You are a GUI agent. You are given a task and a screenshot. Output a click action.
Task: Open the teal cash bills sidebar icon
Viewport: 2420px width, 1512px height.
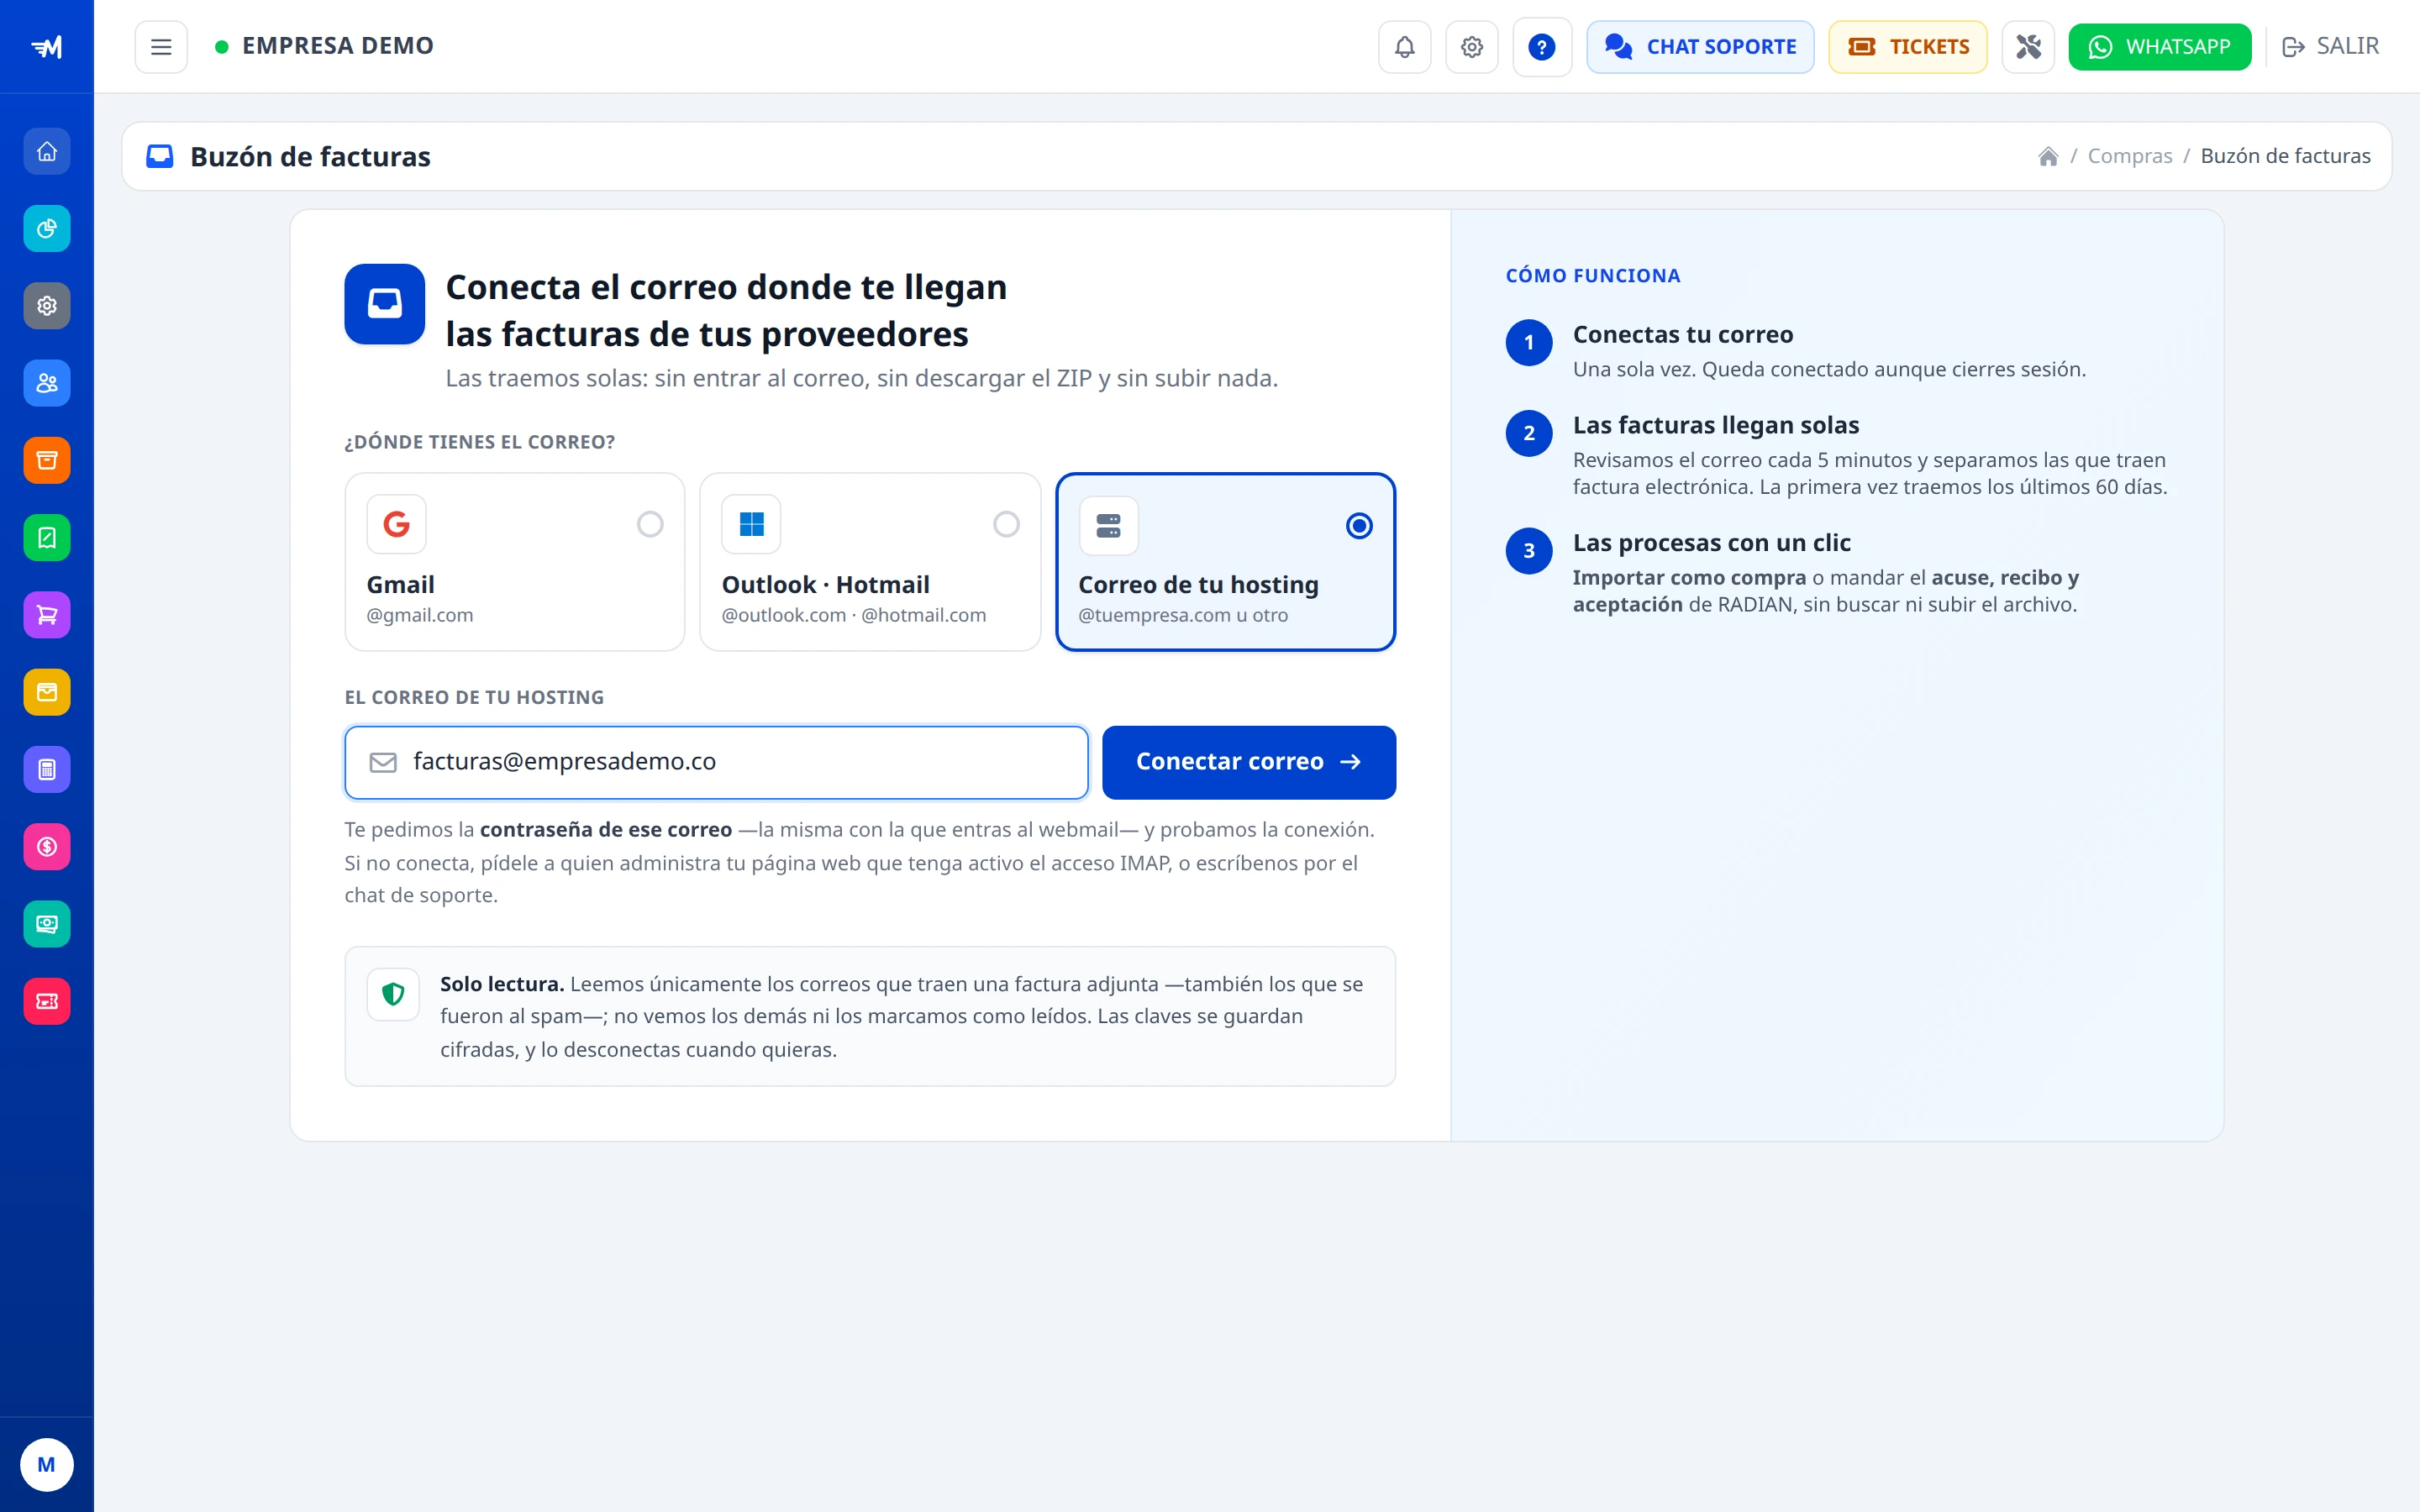coord(47,924)
